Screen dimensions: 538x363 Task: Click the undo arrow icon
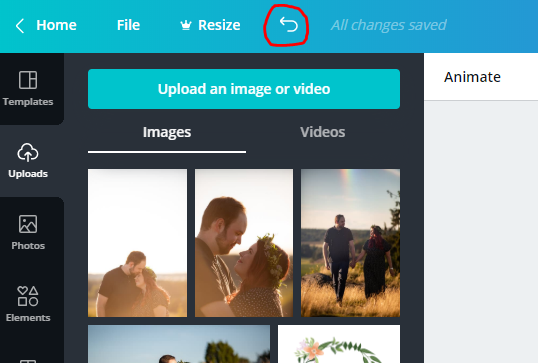point(289,25)
